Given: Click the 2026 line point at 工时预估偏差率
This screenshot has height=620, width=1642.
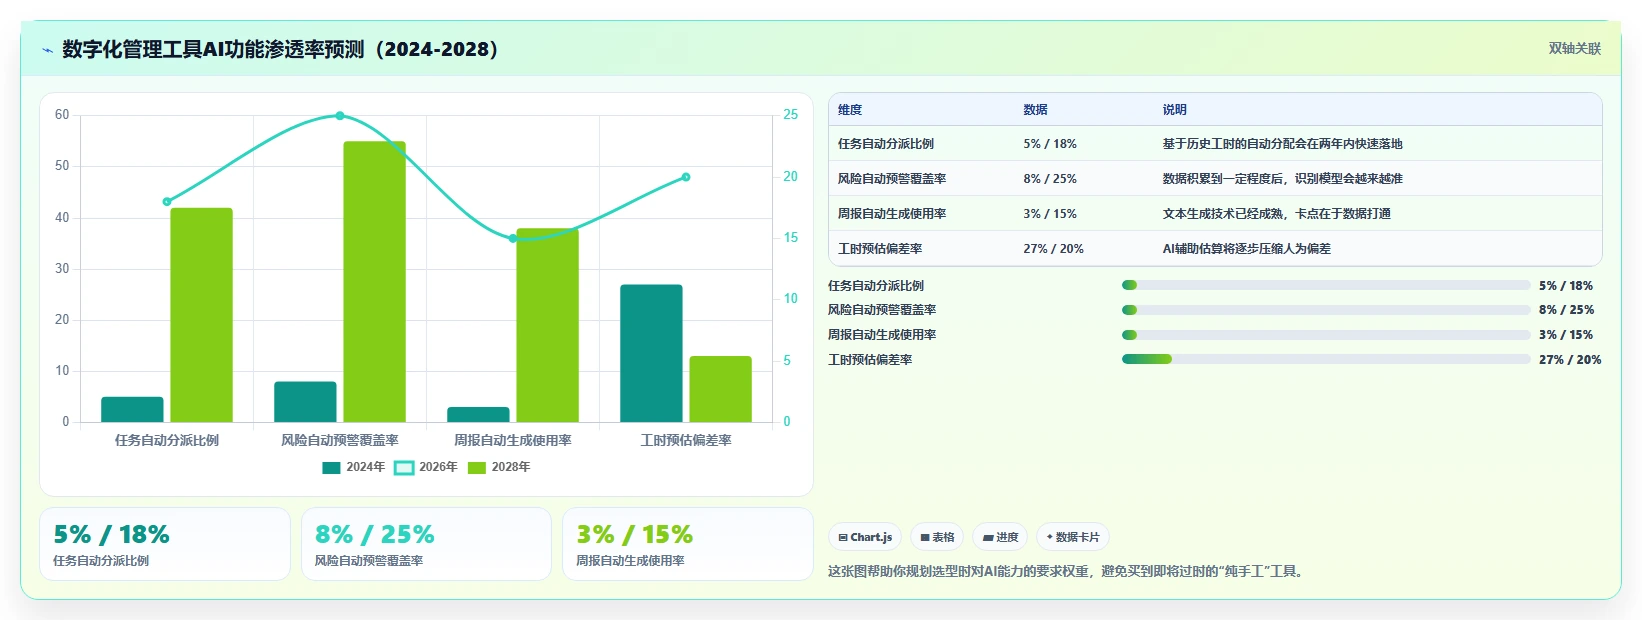Looking at the screenshot, I should tap(686, 177).
